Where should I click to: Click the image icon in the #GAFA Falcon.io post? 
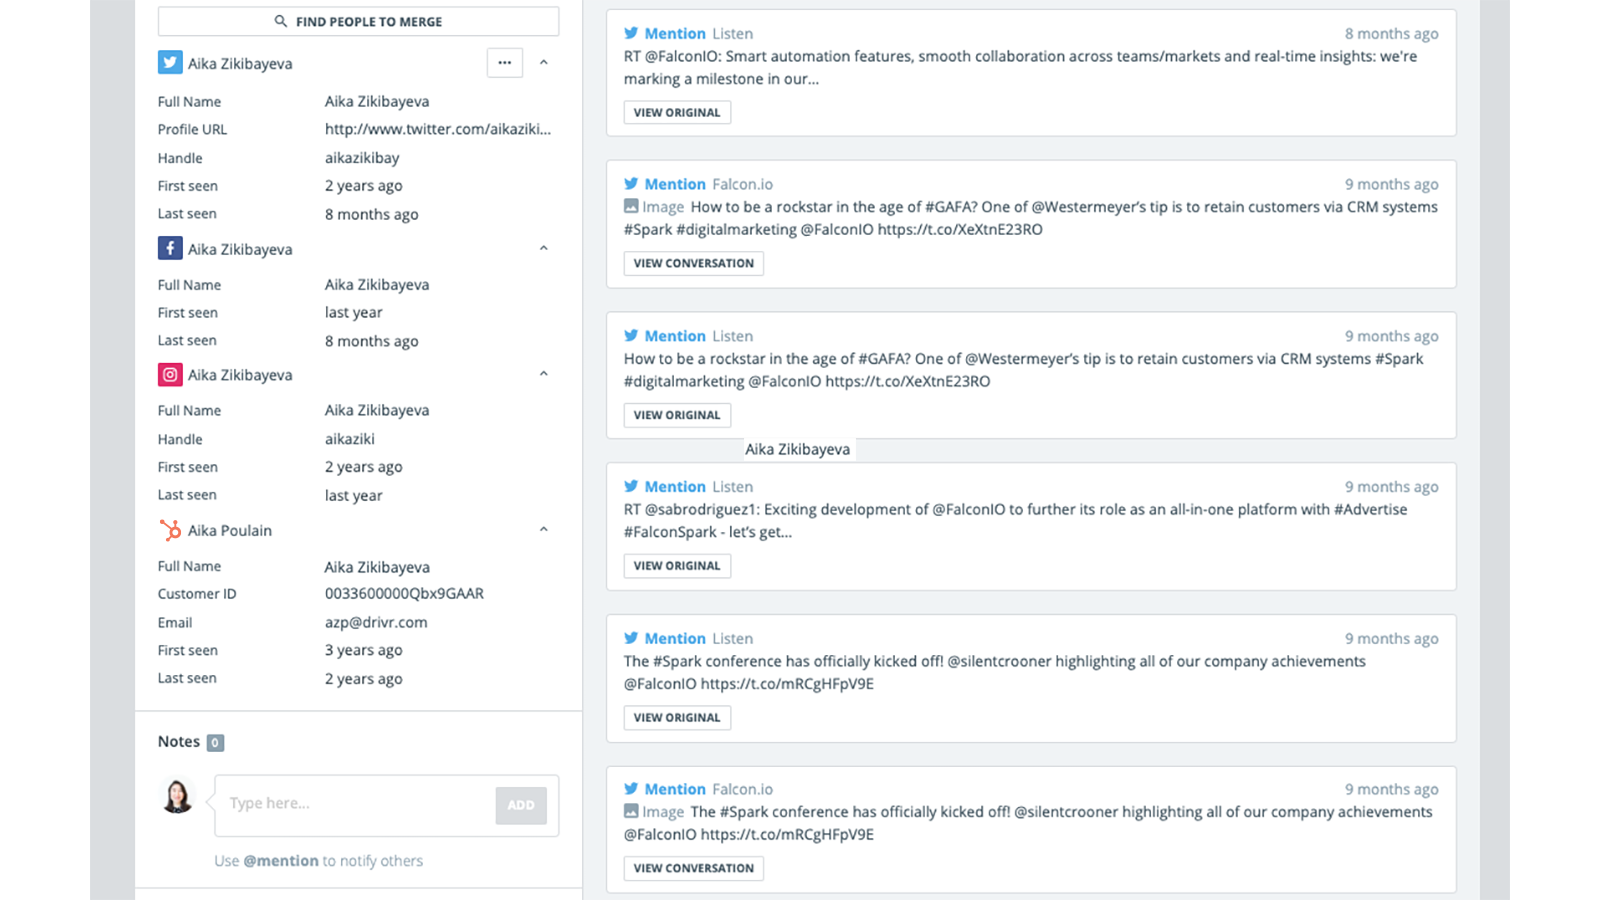(631, 207)
